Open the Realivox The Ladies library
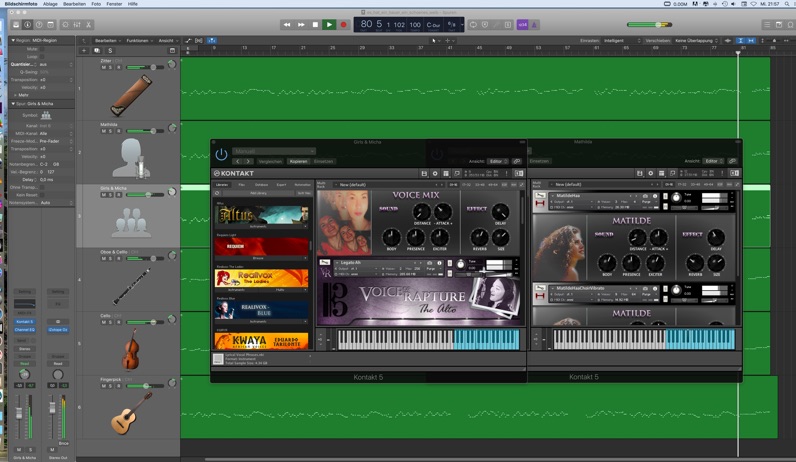Screen dimensions: 796x462 262,278
